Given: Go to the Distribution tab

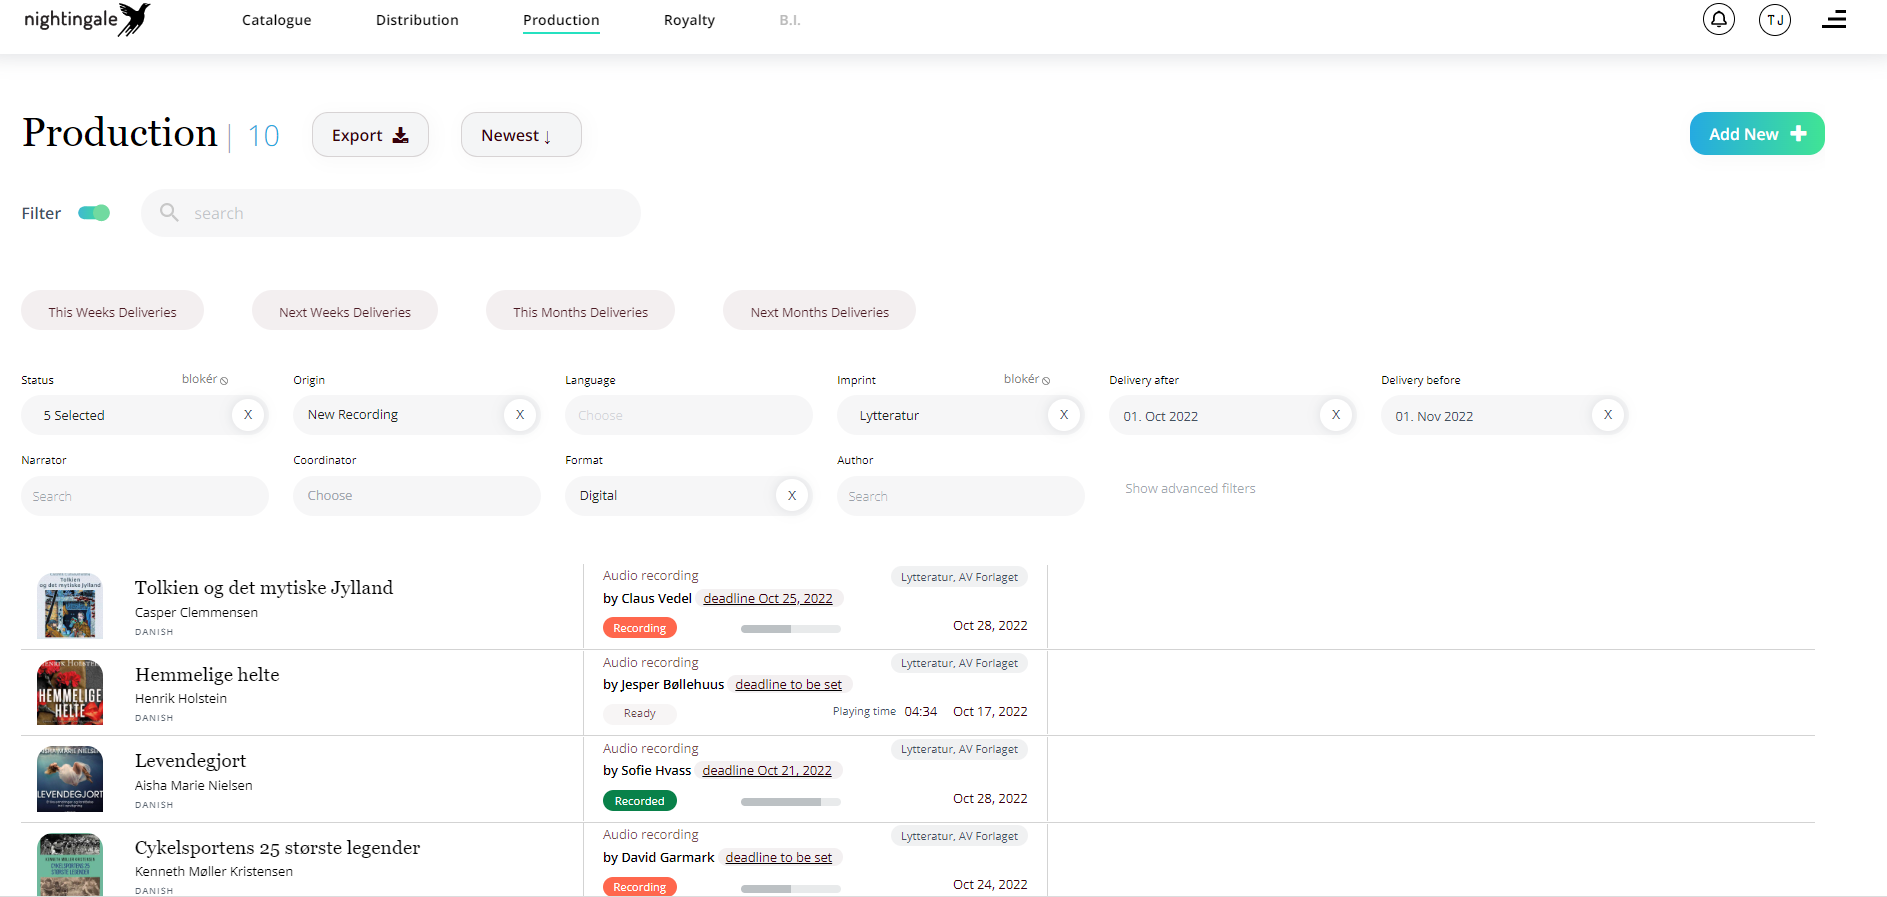Looking at the screenshot, I should (x=417, y=20).
